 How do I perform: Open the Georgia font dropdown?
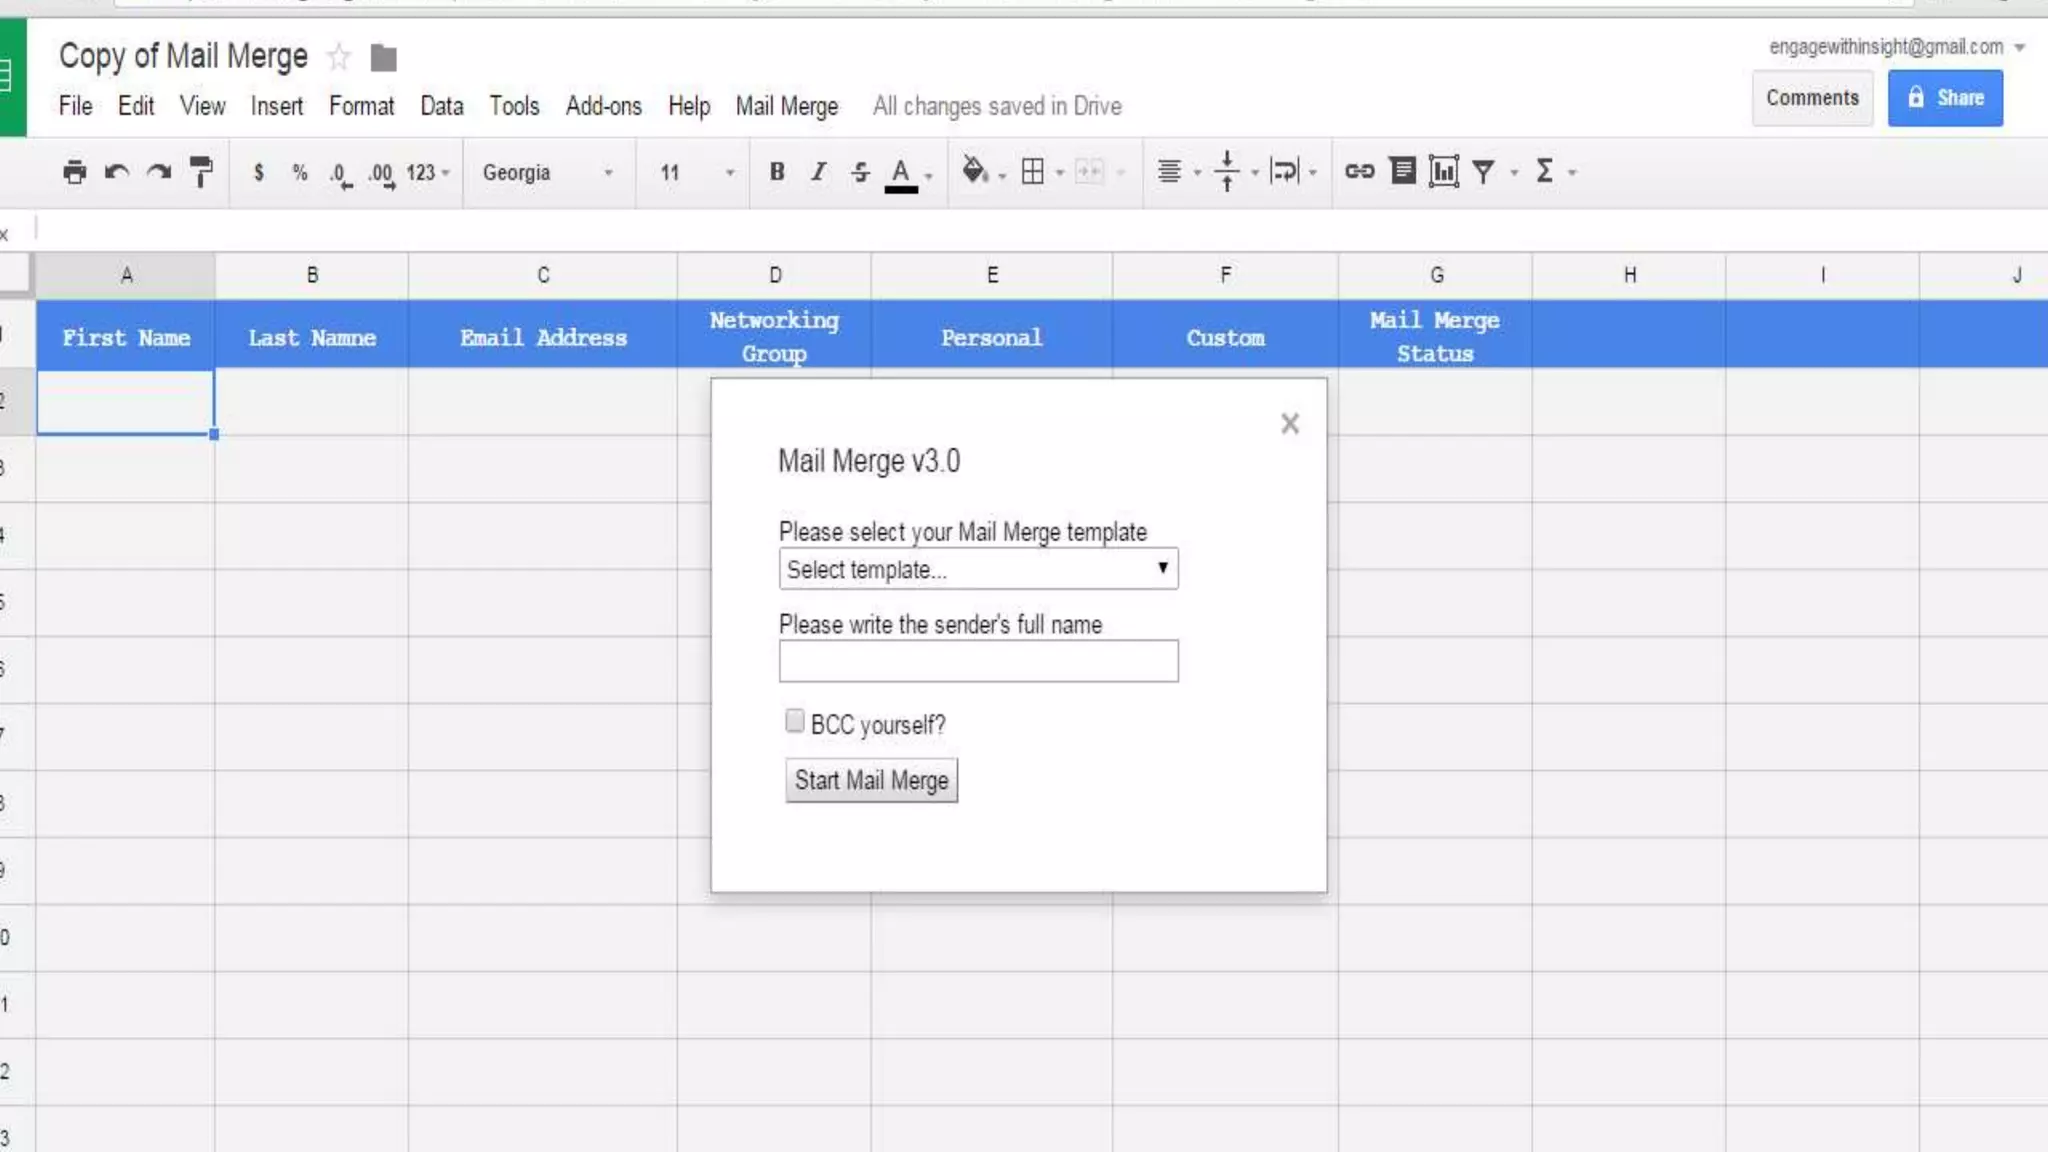coord(547,172)
